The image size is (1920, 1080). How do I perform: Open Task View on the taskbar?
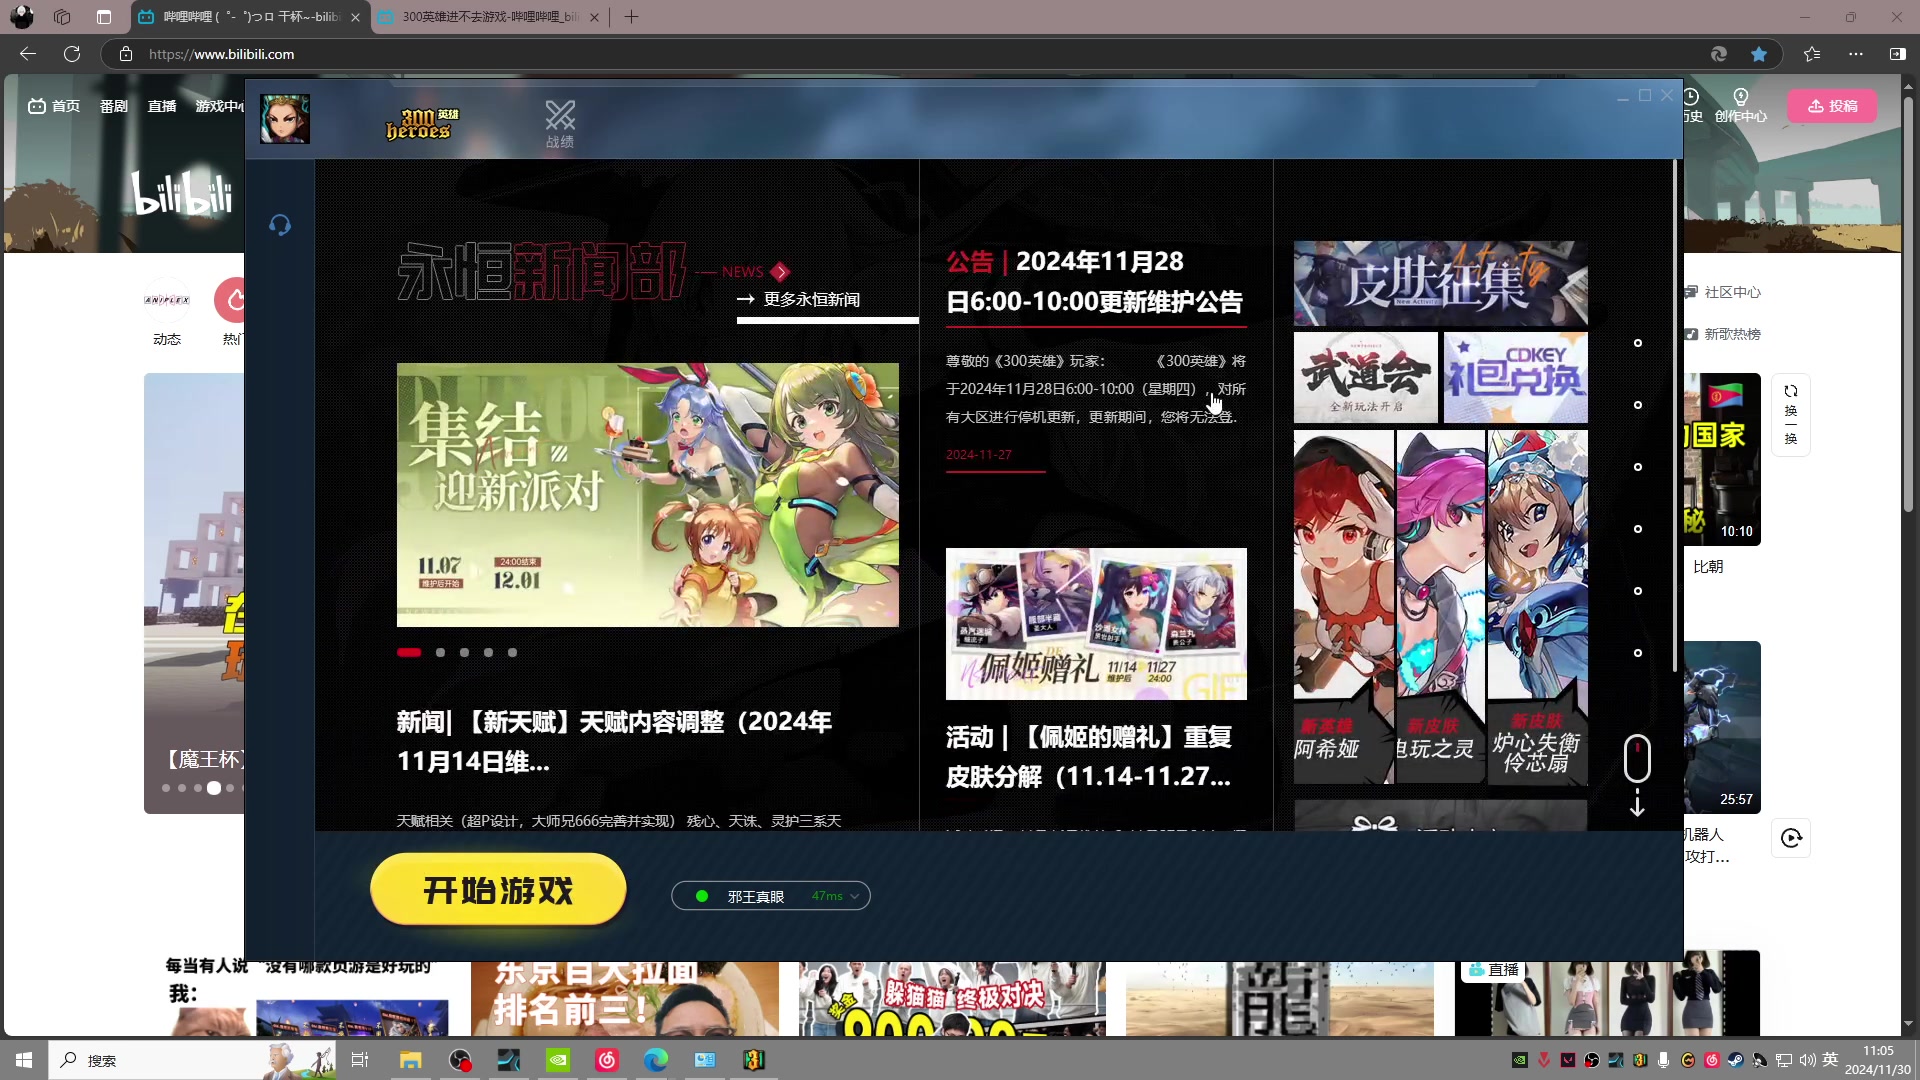(360, 1060)
